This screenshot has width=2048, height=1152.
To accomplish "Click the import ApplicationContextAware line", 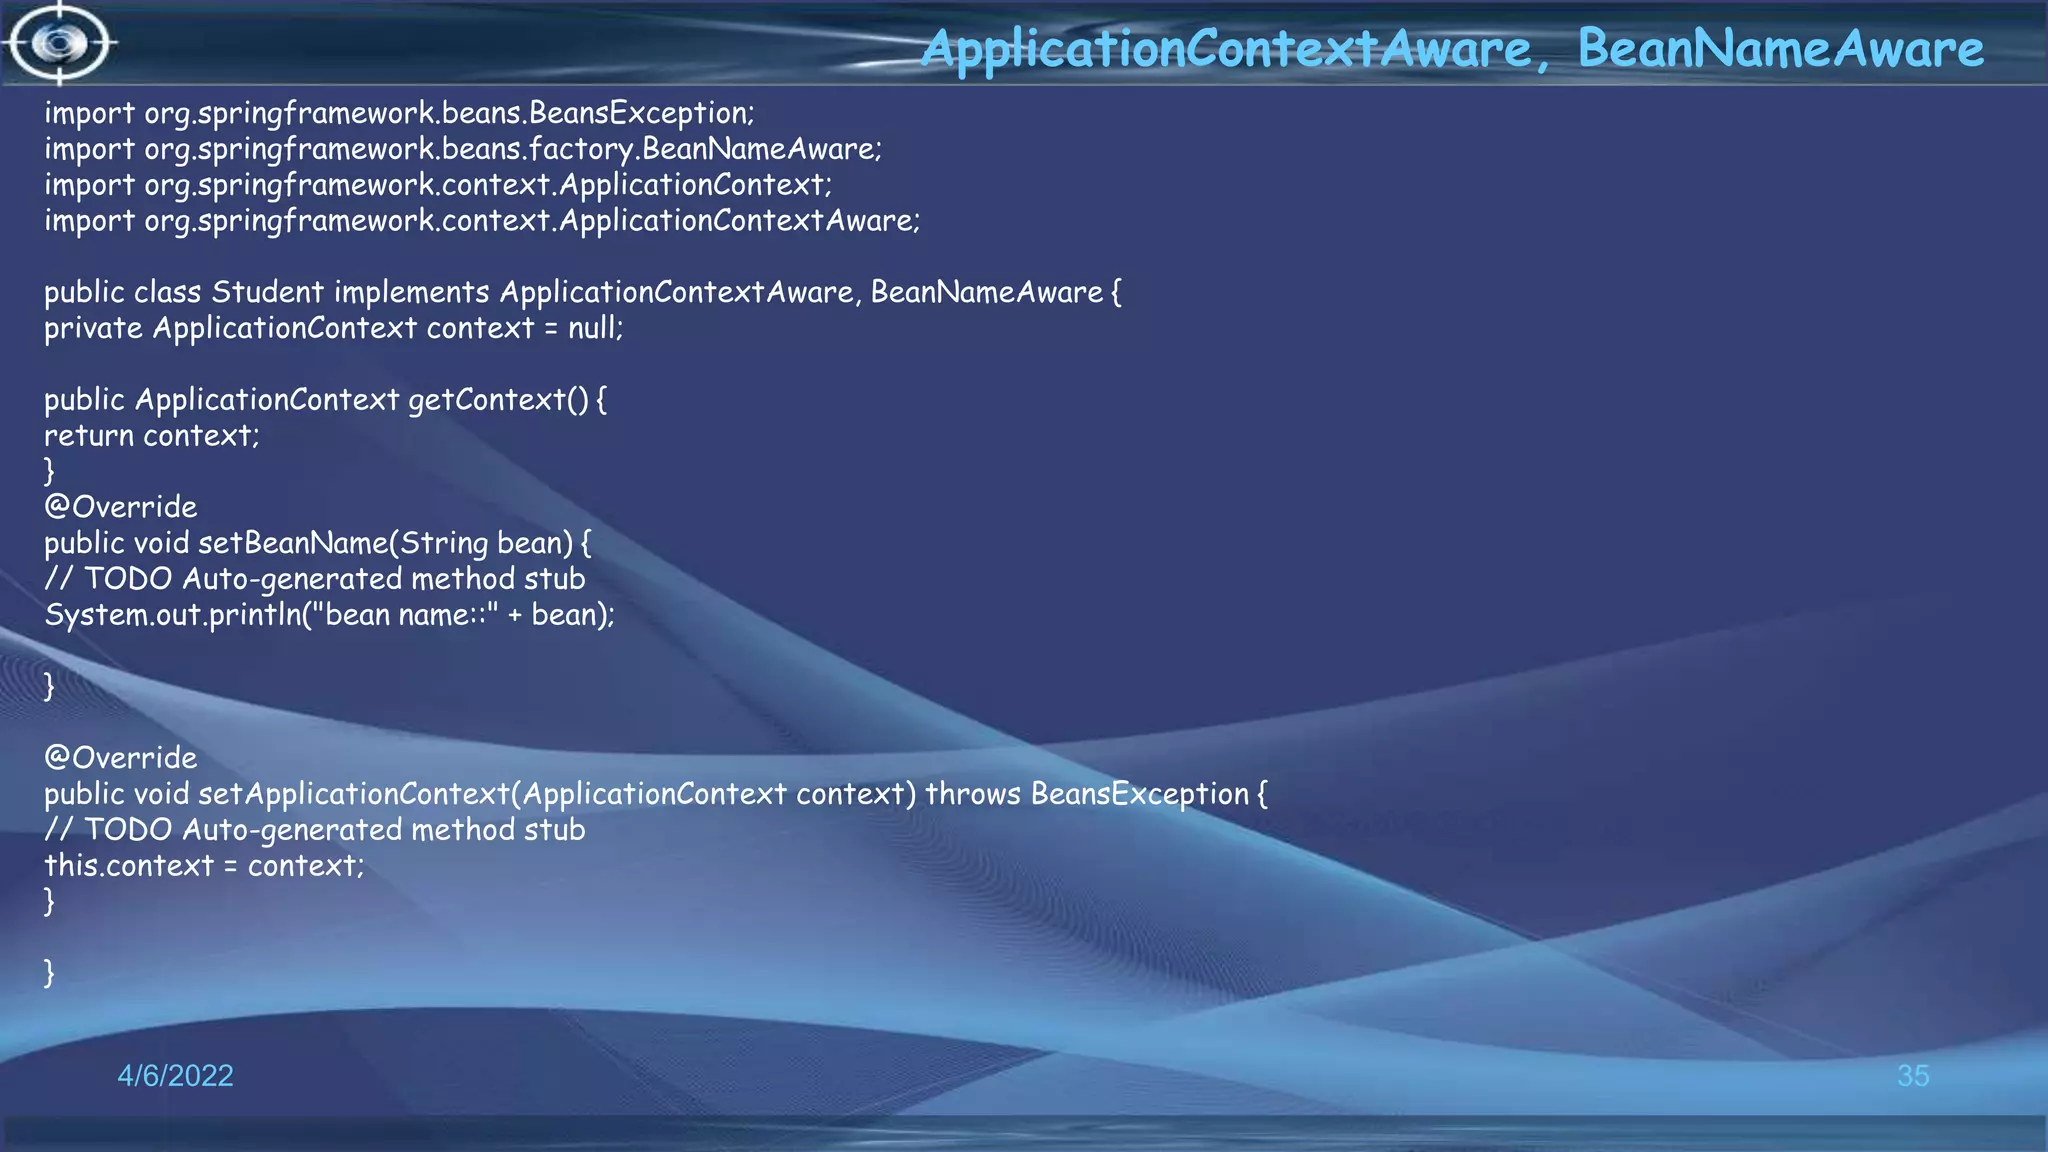I will pos(482,221).
